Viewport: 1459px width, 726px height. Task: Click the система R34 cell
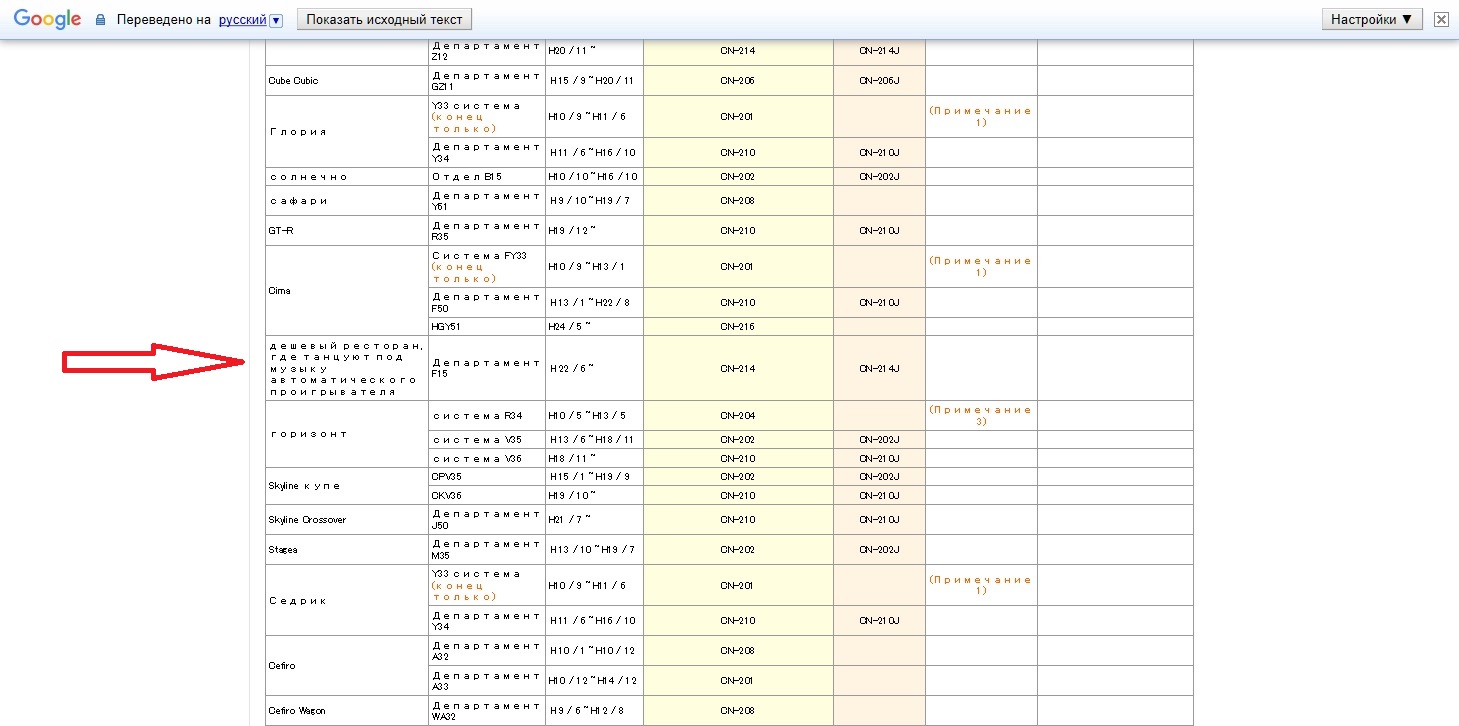click(487, 416)
